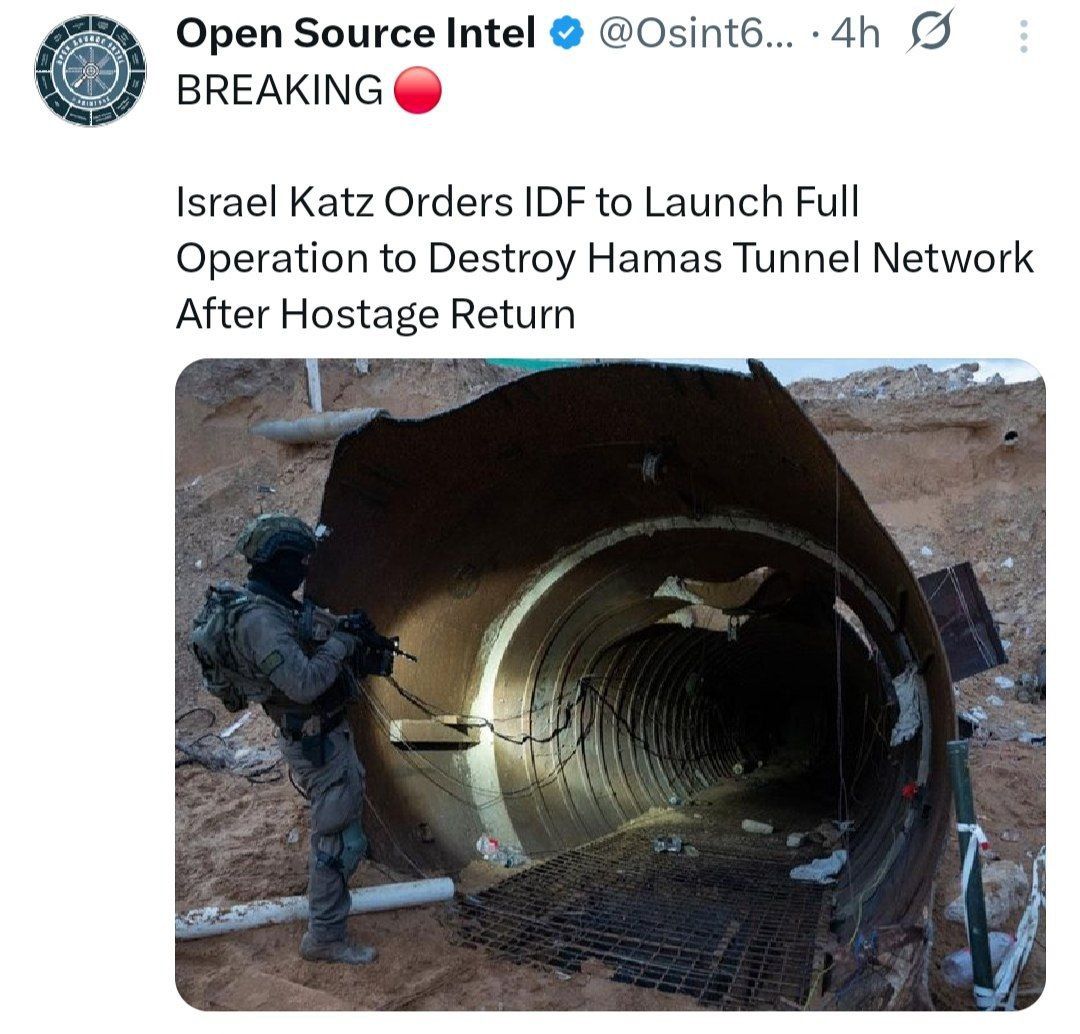Open the attached tunnel photo

tap(610, 685)
